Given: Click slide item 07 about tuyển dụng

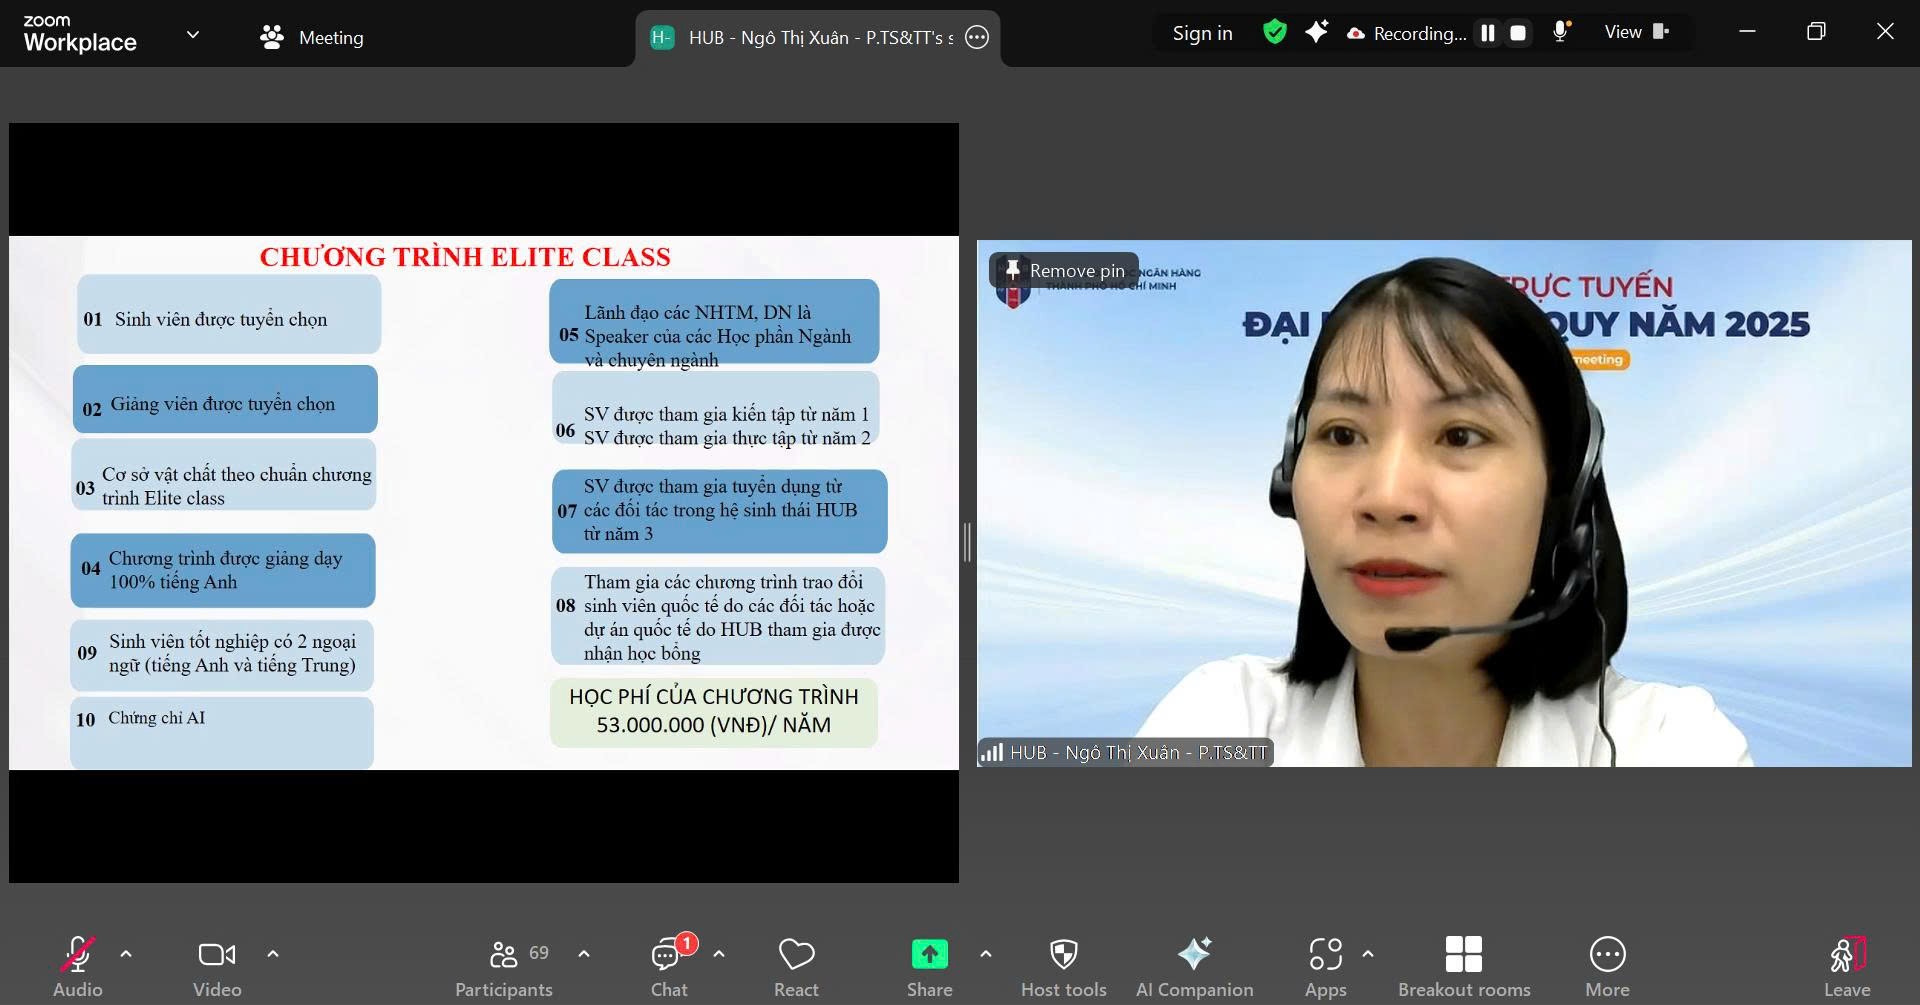Looking at the screenshot, I should pos(720,511).
